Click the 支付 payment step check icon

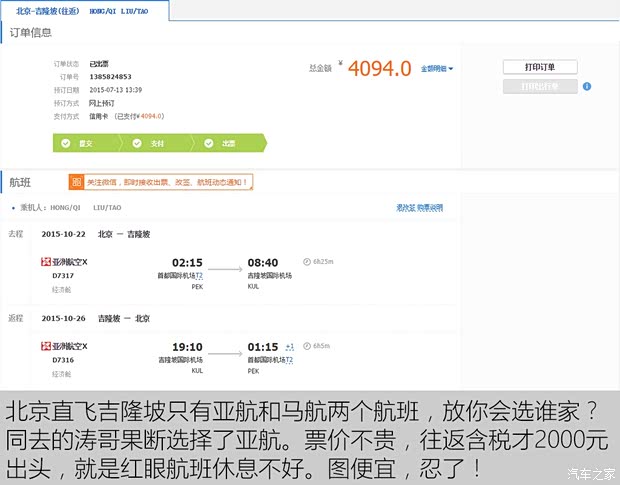(137, 143)
